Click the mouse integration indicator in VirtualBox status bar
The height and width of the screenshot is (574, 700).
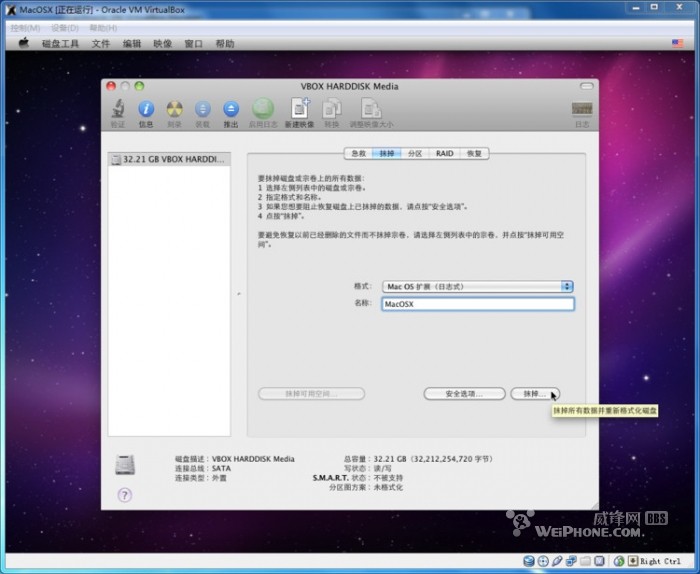[x=618, y=561]
